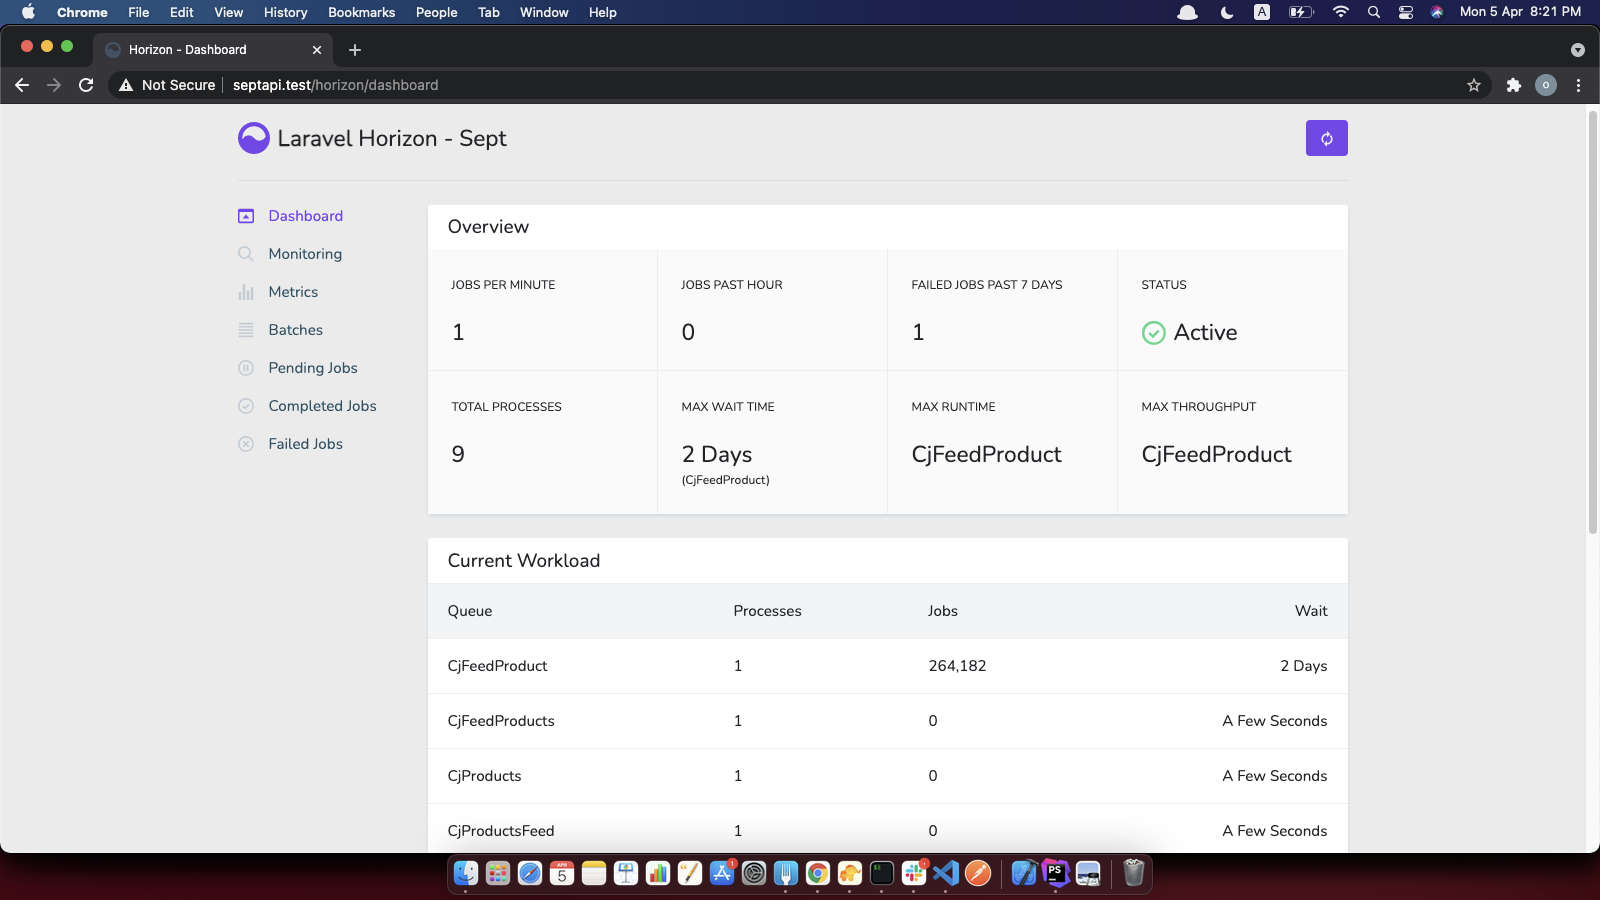Screen dimensions: 1600x900
Task: Open the History menu
Action: (x=285, y=12)
